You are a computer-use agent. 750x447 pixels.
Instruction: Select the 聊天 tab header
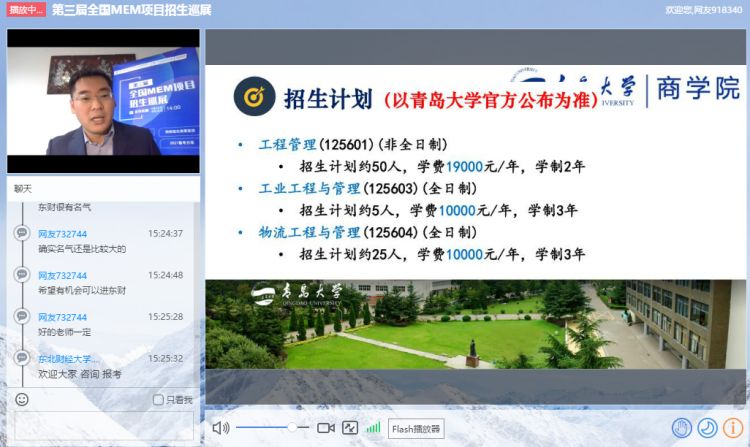pos(23,189)
